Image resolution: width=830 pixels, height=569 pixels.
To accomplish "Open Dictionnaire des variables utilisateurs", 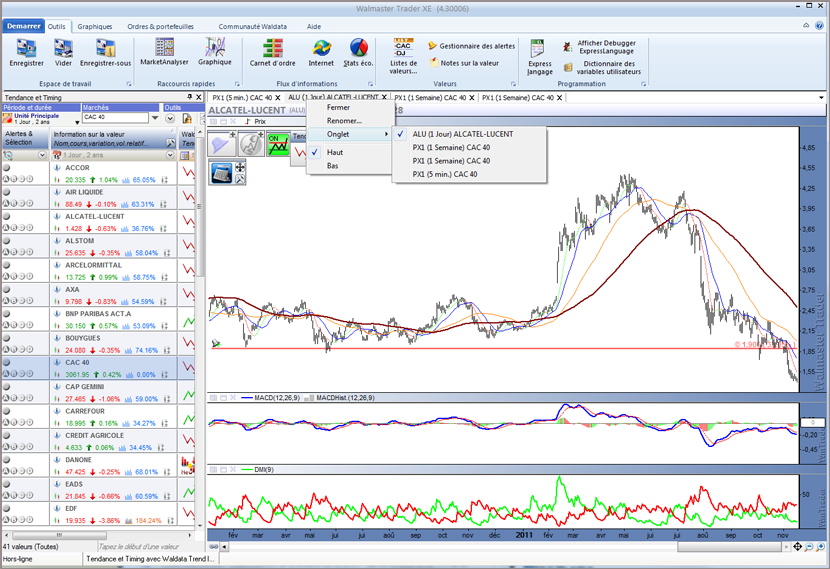I will [602, 67].
